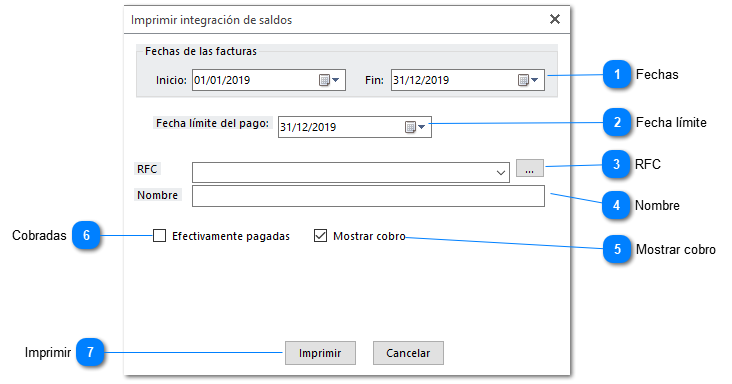Click the RFC label
The image size is (732, 384).
tap(148, 169)
